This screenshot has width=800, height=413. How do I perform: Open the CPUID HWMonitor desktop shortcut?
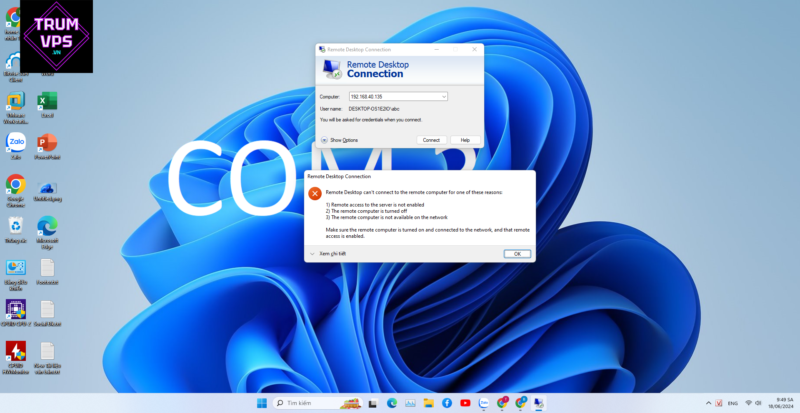[16, 357]
